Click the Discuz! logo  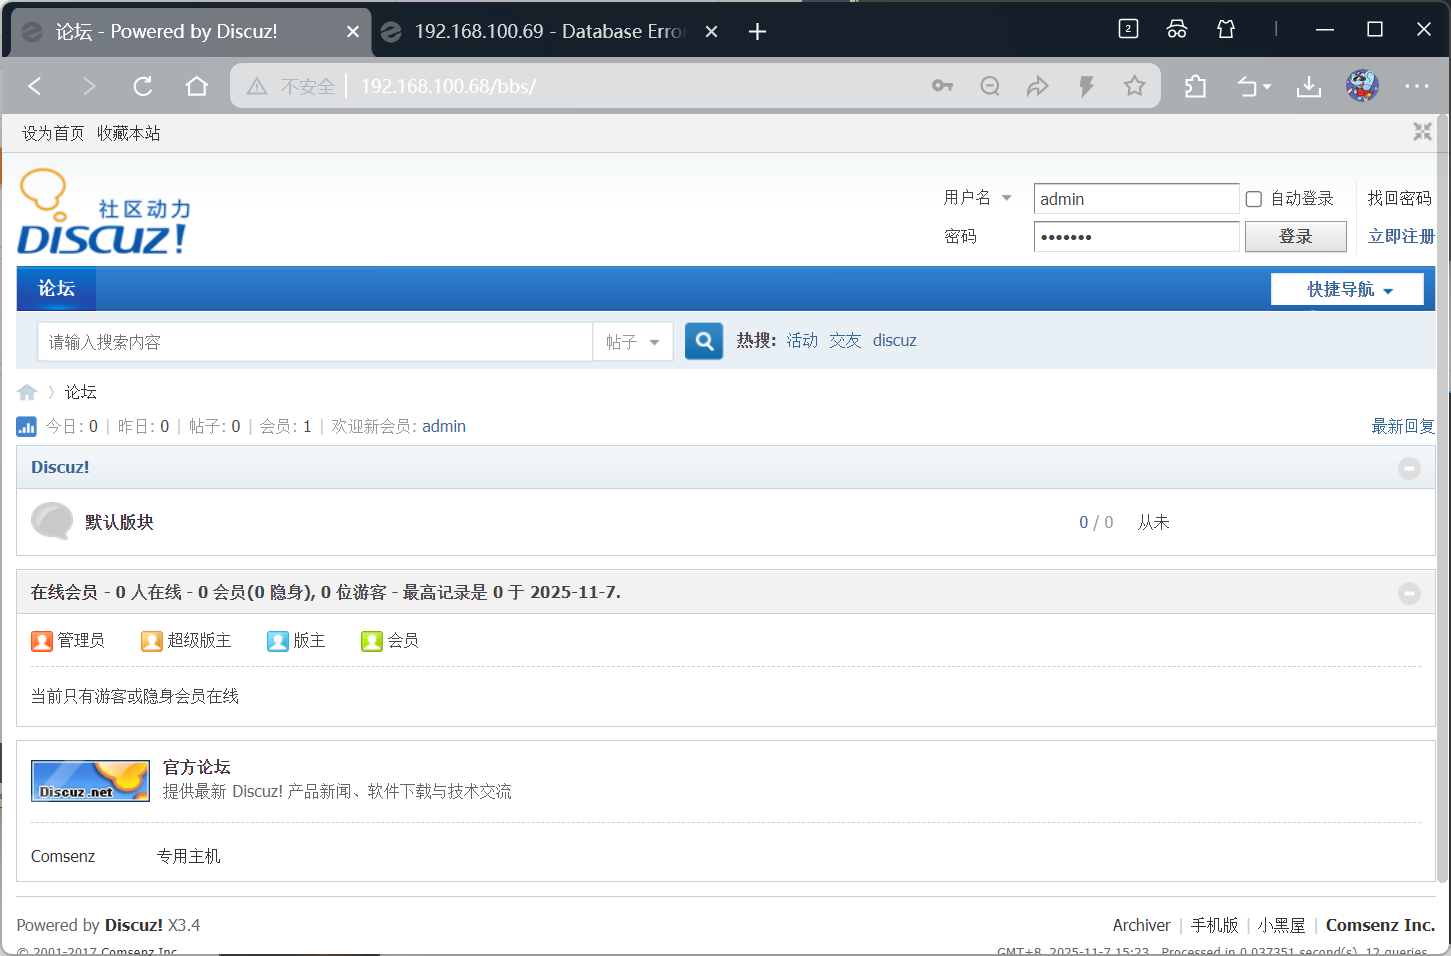pyautogui.click(x=104, y=211)
